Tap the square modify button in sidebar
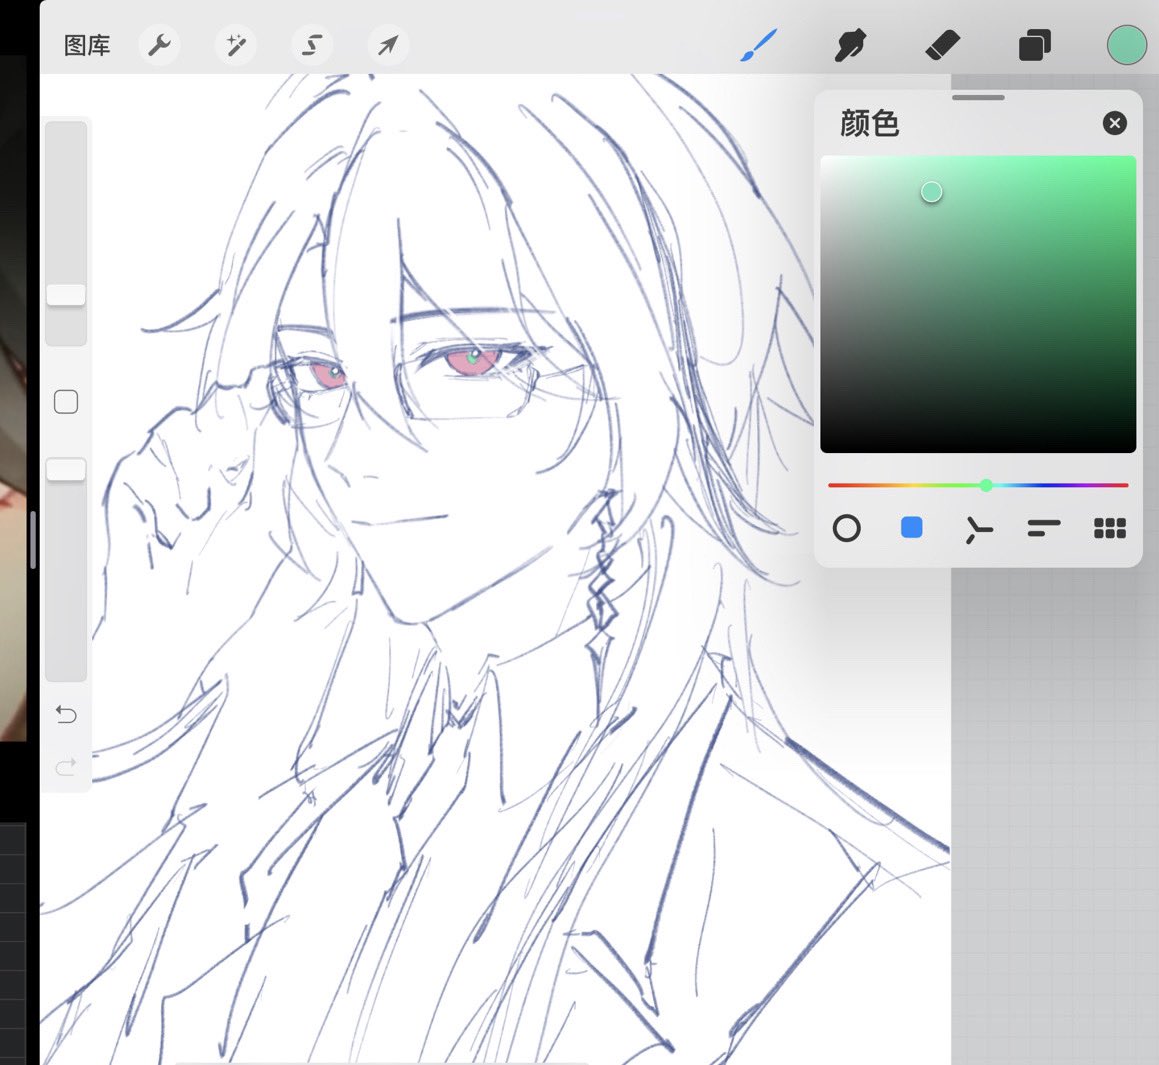The height and width of the screenshot is (1065, 1159). click(66, 402)
